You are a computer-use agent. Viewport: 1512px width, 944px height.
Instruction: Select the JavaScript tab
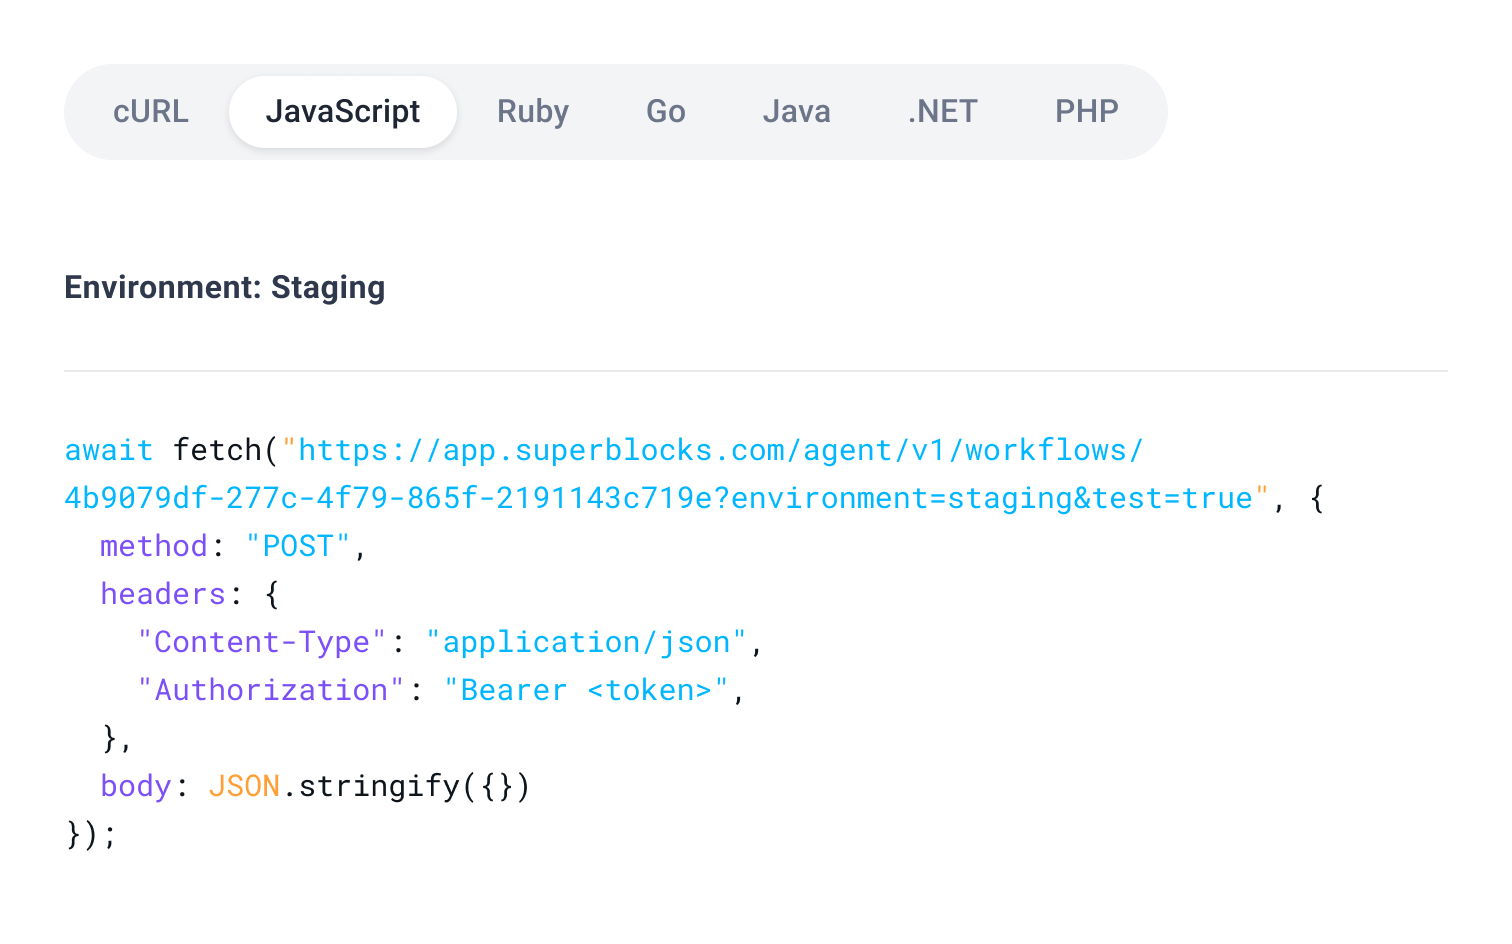click(342, 112)
